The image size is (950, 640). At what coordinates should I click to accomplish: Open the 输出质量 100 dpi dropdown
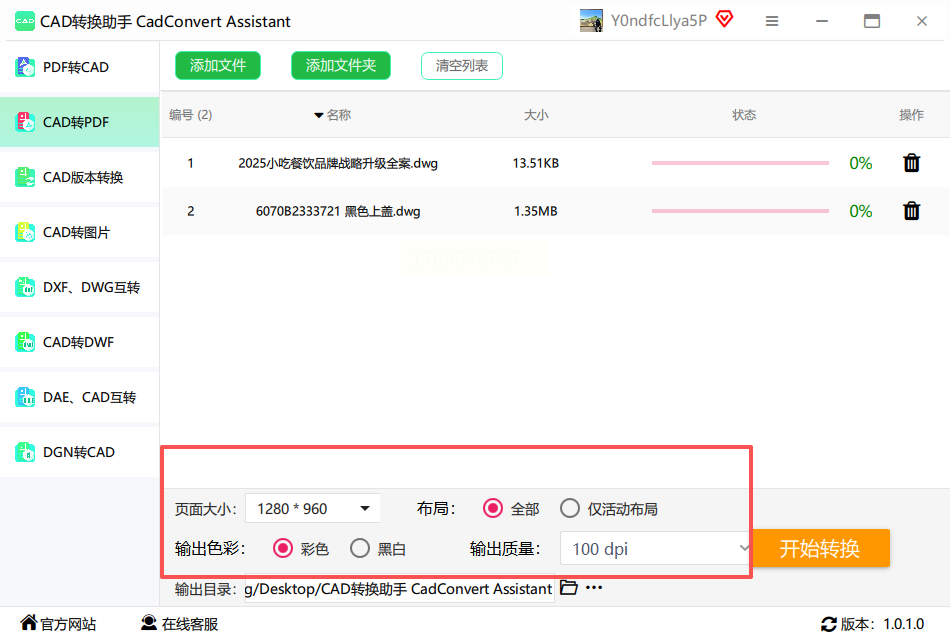(656, 548)
